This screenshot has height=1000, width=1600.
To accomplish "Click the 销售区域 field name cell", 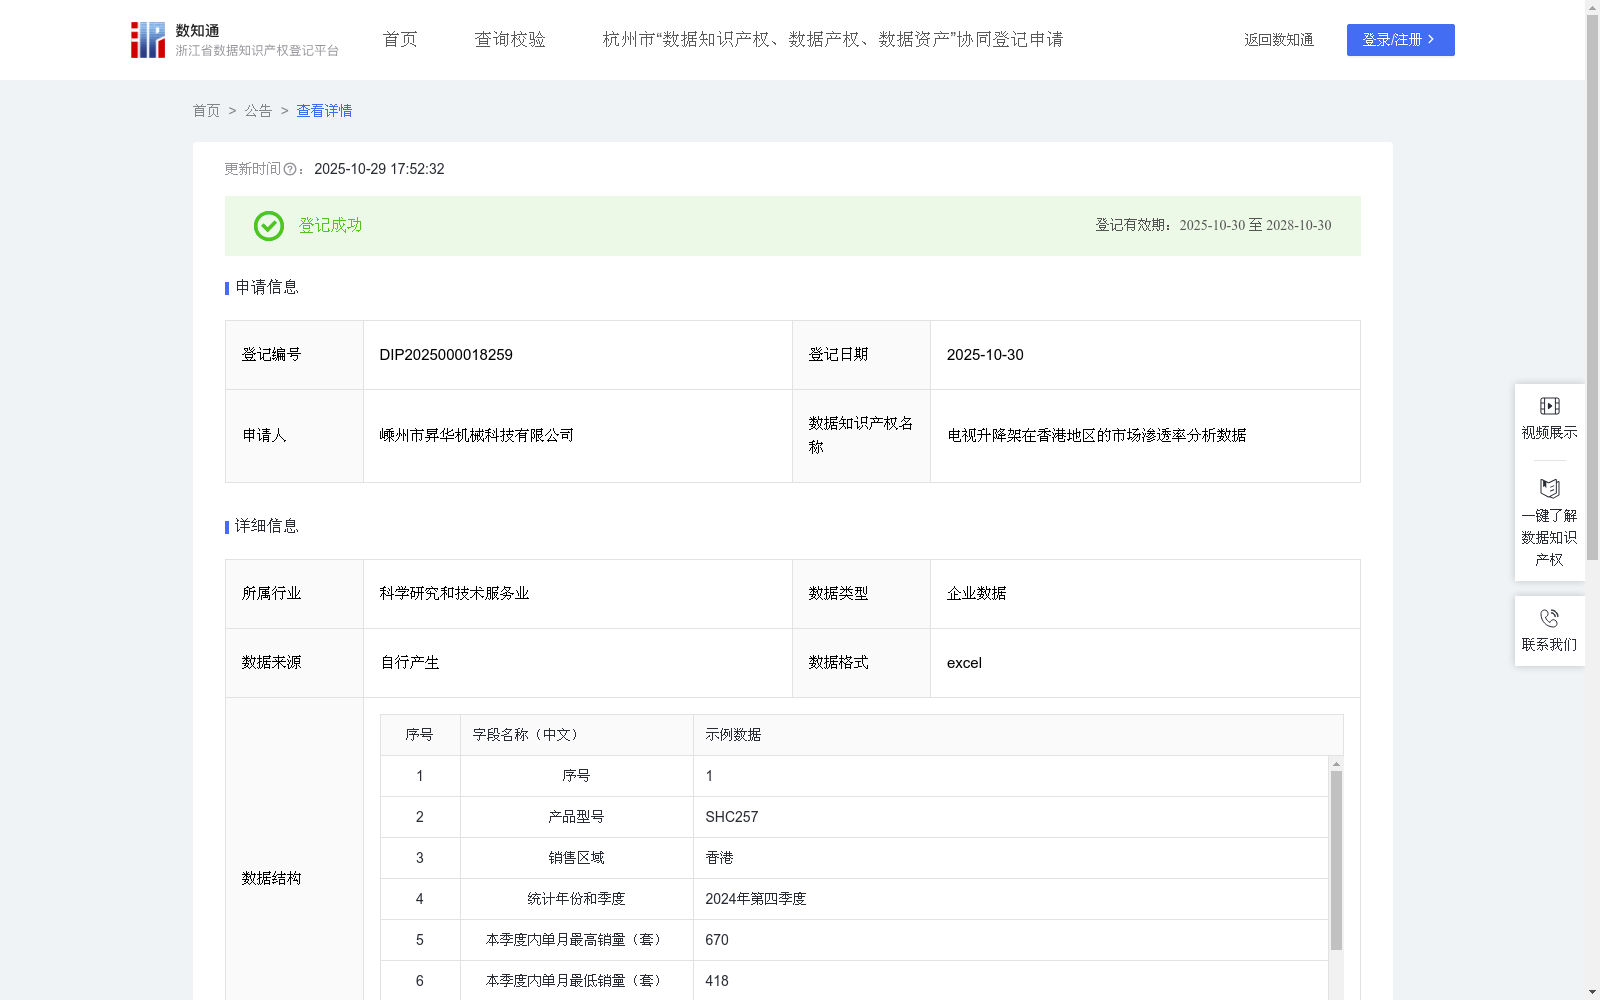I will 576,858.
